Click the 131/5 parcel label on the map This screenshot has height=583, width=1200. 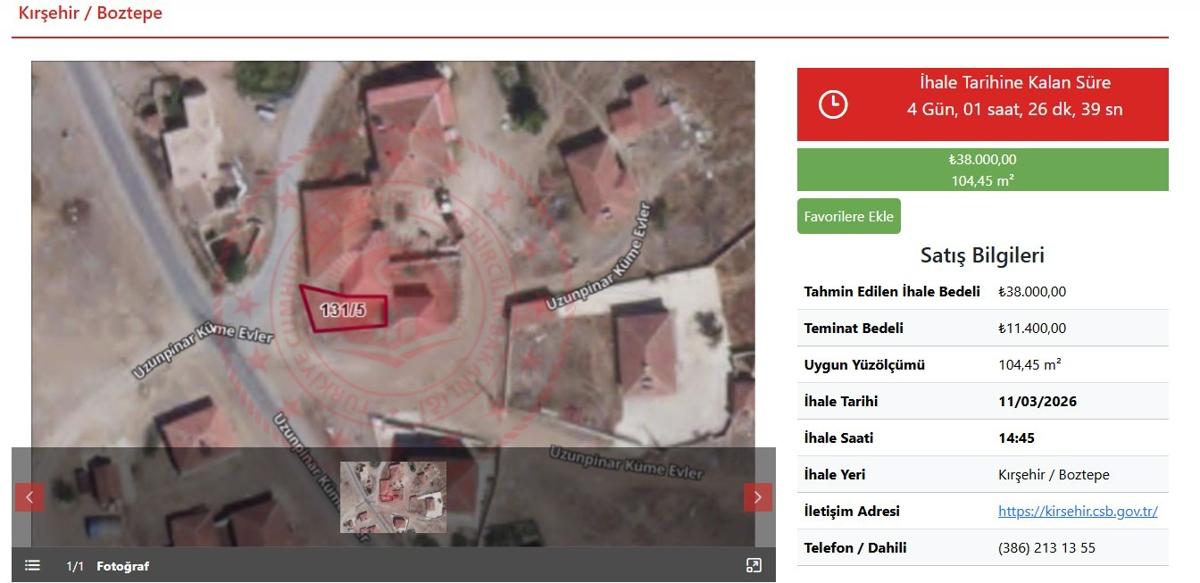343,311
